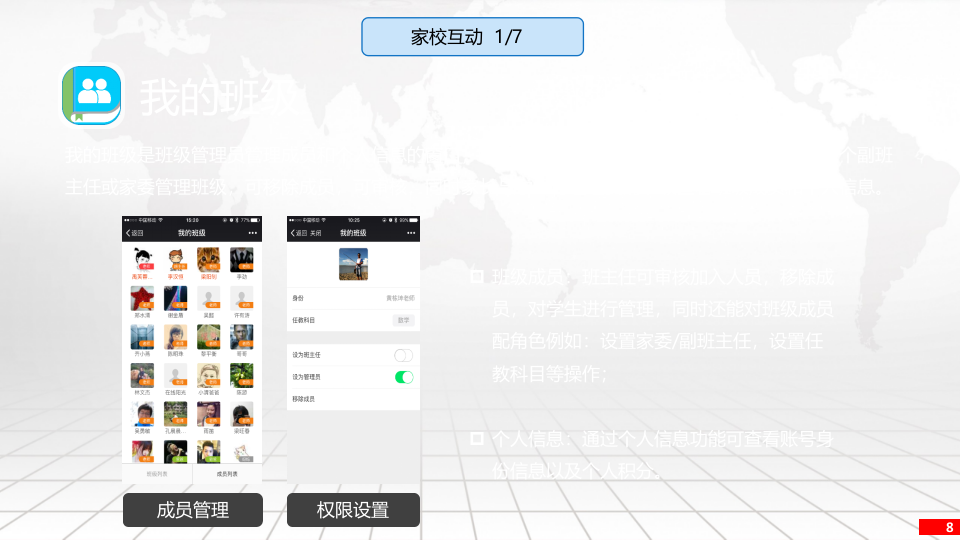Tap the 身份 identity row
This screenshot has width=960, height=540.
click(353, 298)
